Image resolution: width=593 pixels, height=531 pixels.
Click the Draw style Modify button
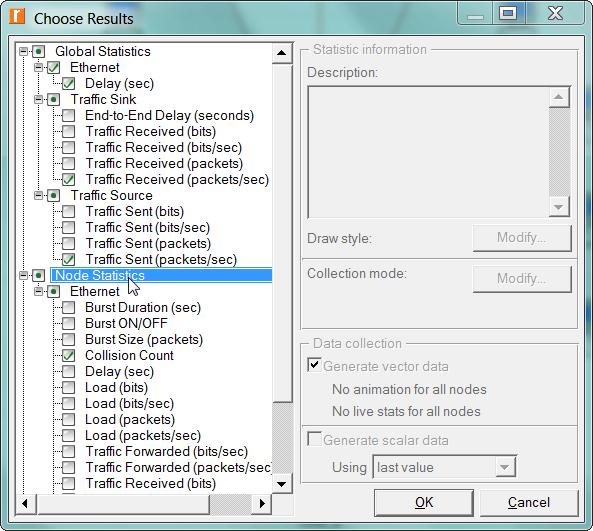(x=522, y=238)
